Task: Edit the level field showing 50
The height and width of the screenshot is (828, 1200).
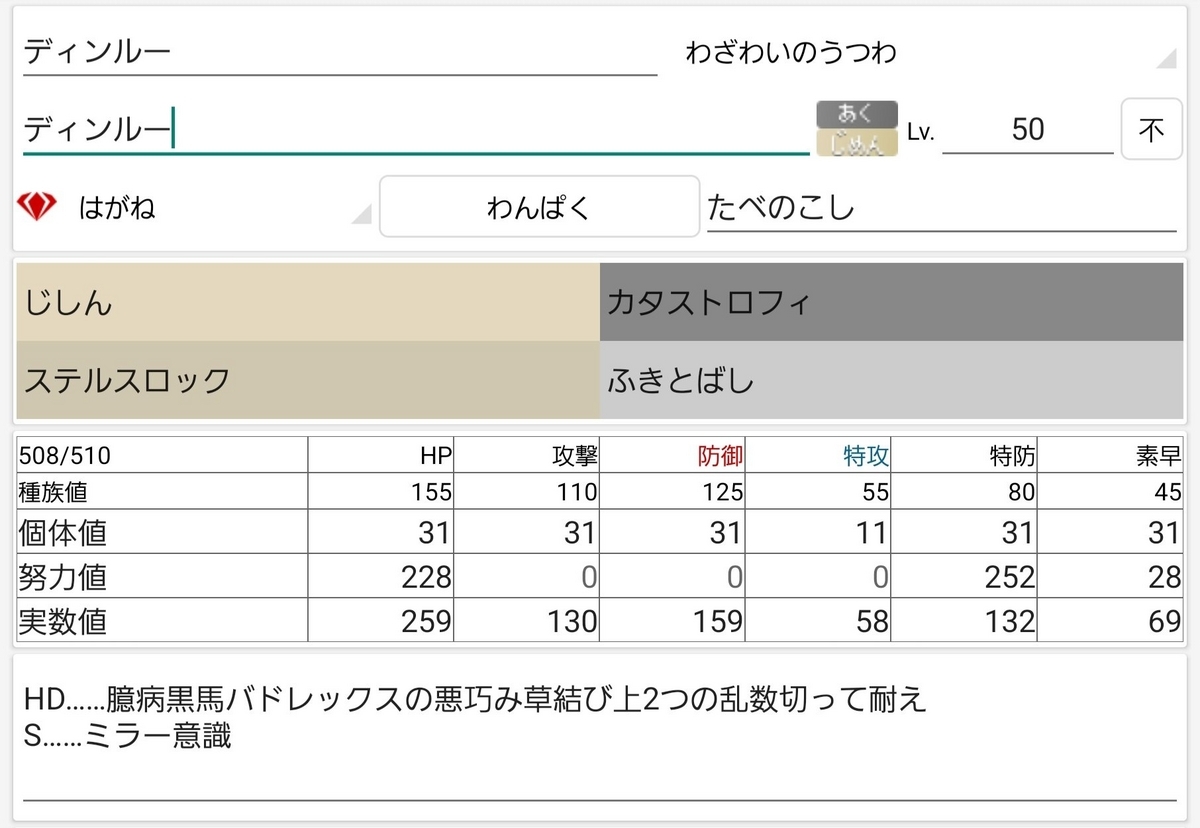Action: [1028, 129]
